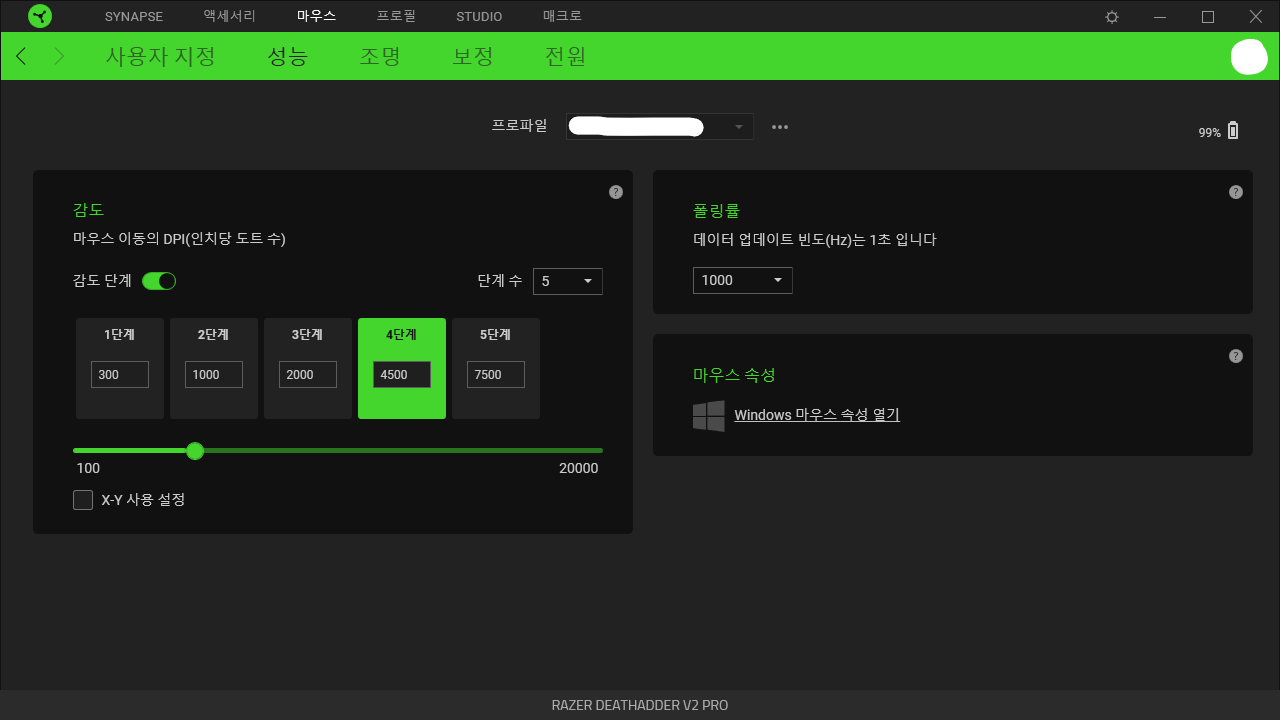
Task: Select the 5단계 DPI stage card
Action: coord(496,368)
